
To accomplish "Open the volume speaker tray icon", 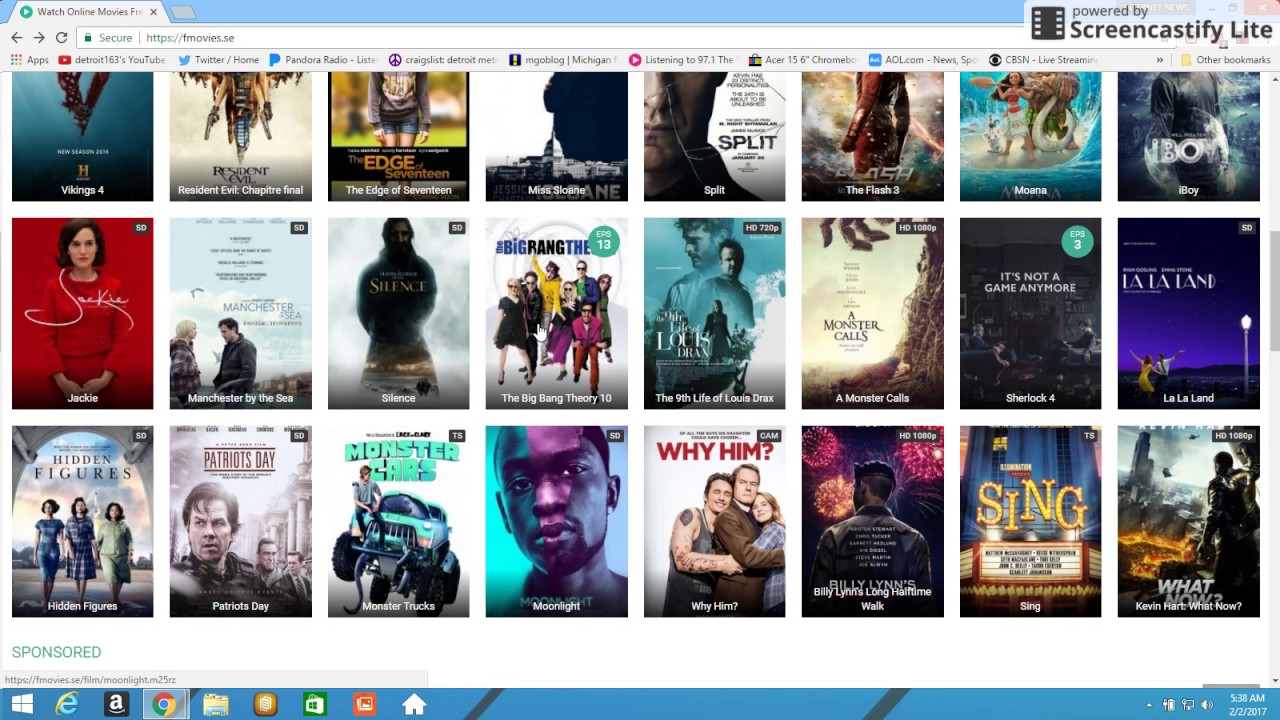I will [x=1207, y=705].
